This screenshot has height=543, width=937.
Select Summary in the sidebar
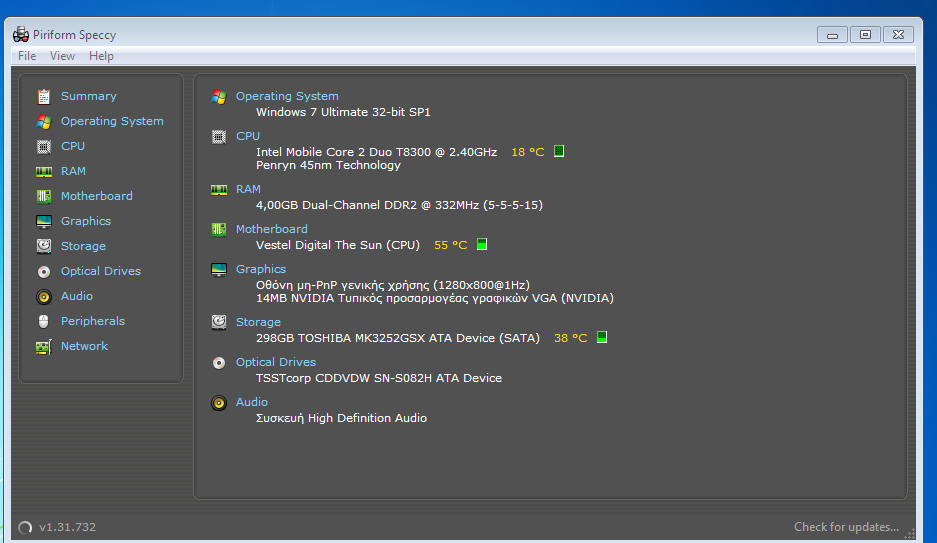(88, 96)
